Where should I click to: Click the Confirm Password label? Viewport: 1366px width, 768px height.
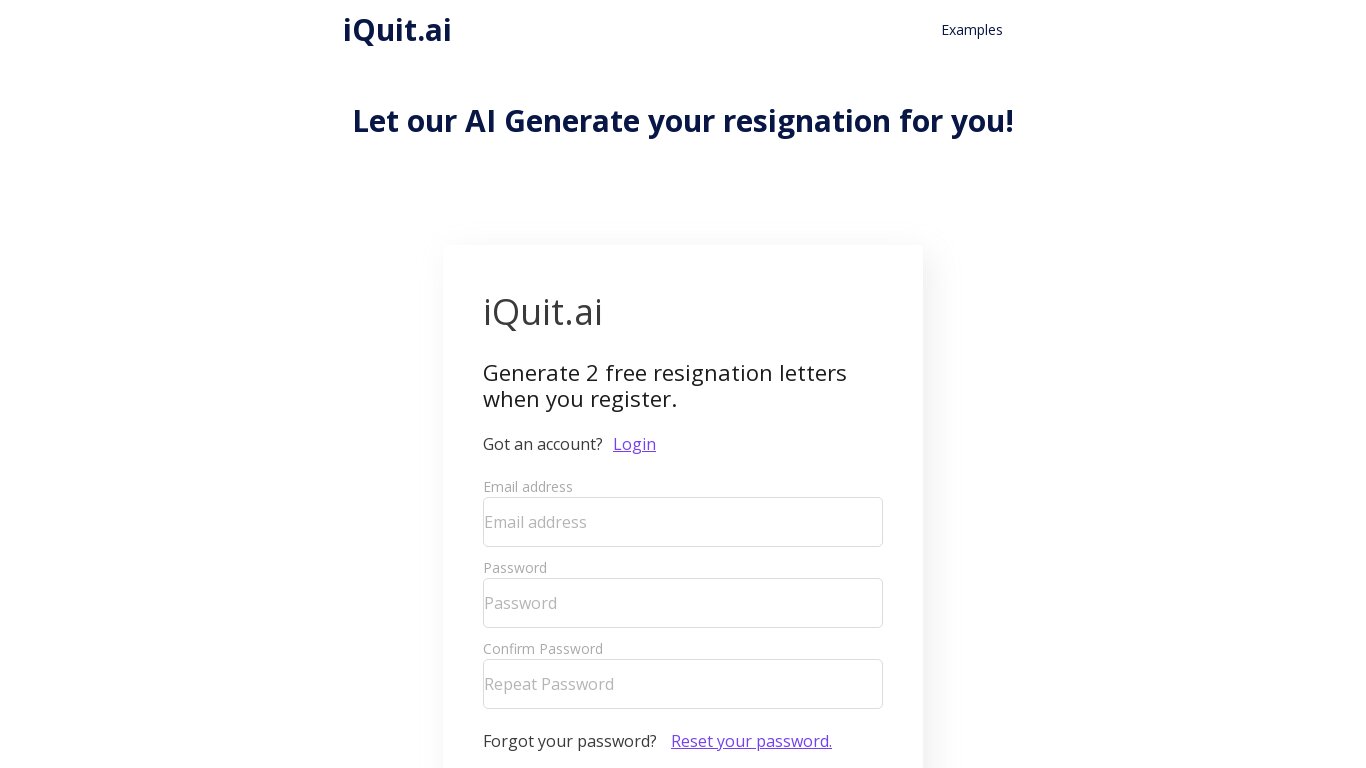[x=543, y=649]
